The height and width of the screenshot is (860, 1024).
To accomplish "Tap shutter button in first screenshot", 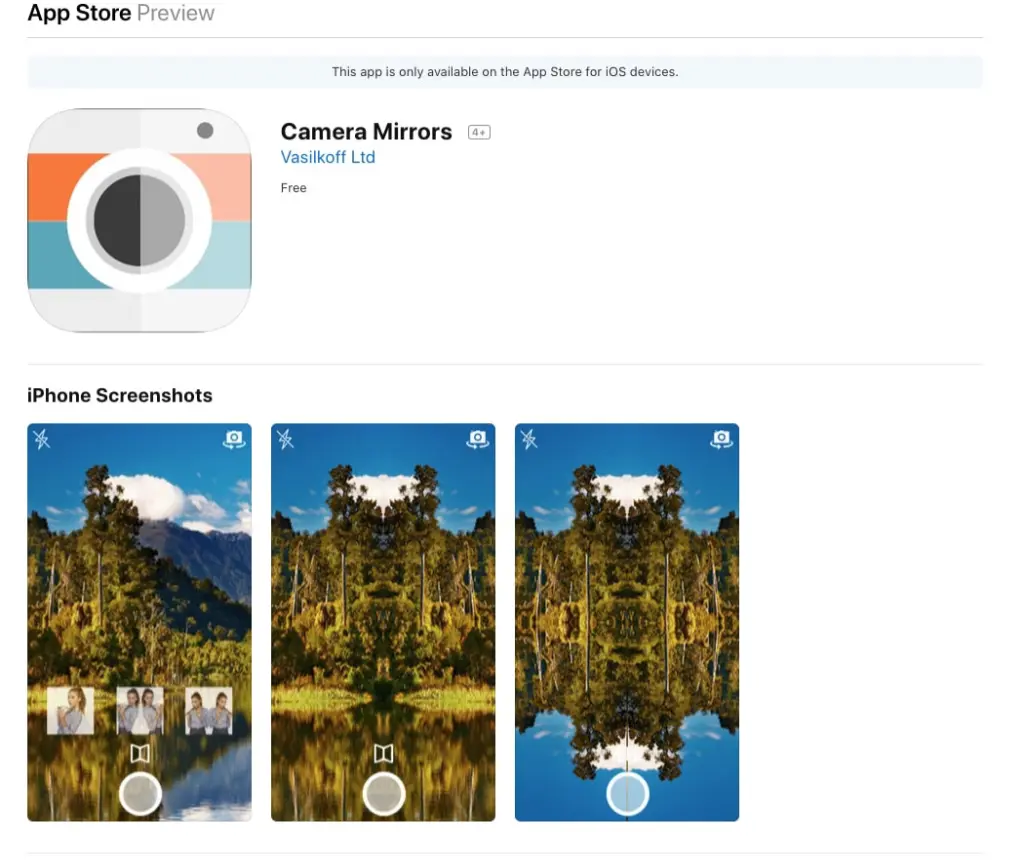I will pos(140,794).
